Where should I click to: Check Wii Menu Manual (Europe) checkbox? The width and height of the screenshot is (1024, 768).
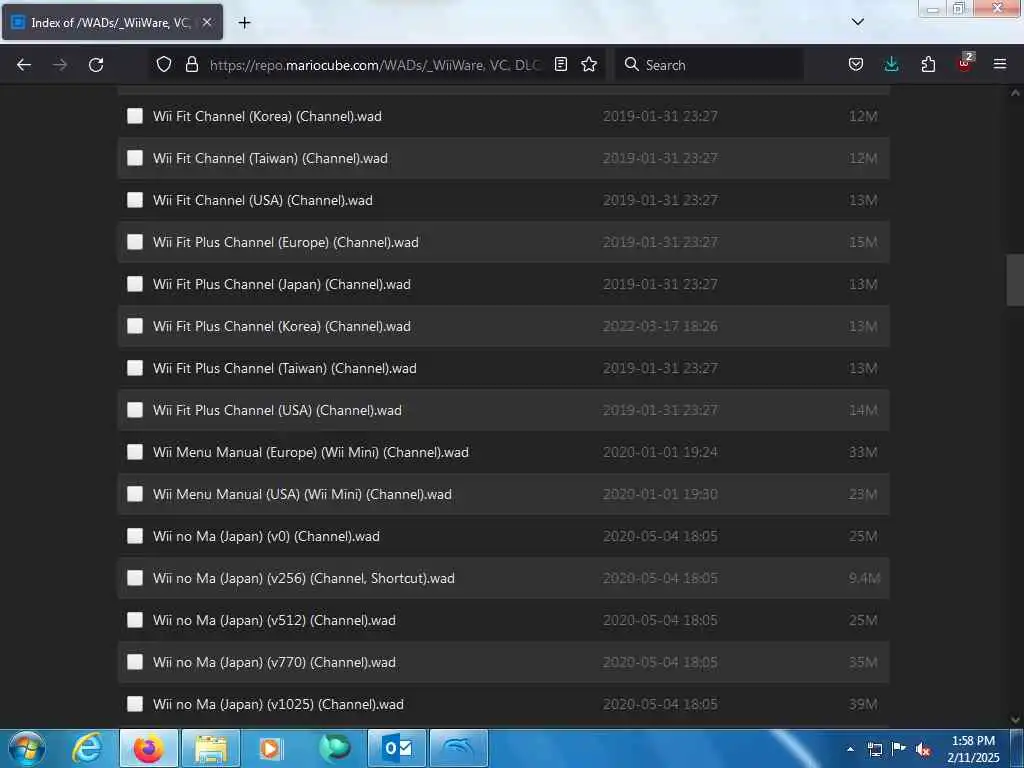135,452
